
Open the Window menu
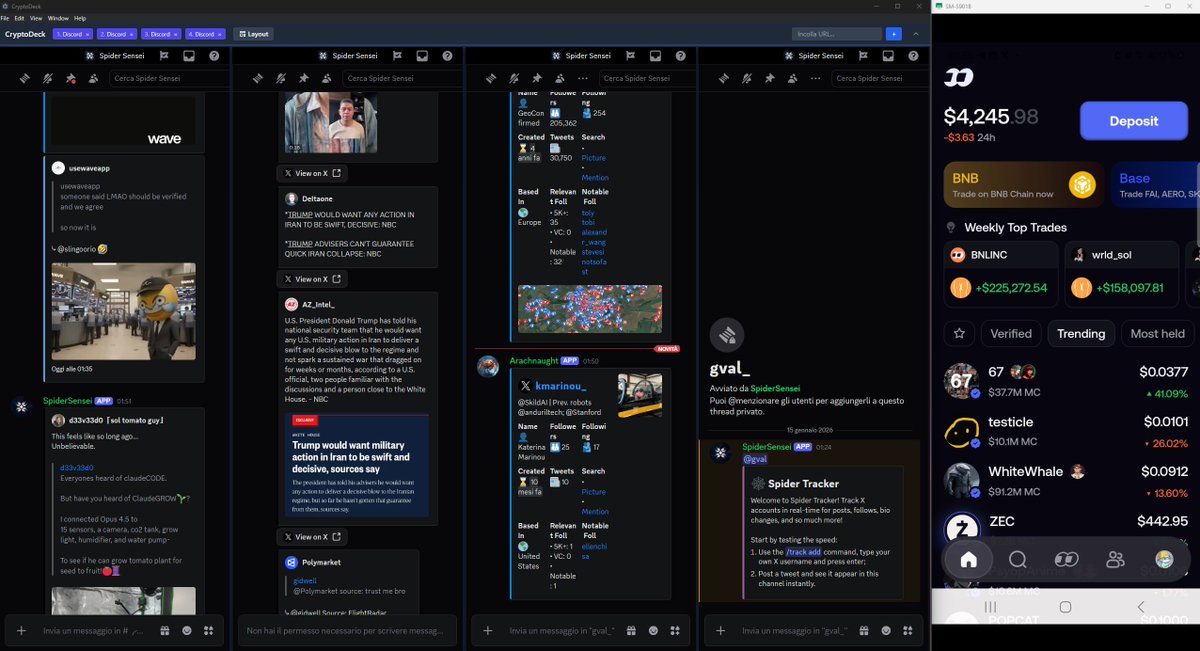point(59,18)
